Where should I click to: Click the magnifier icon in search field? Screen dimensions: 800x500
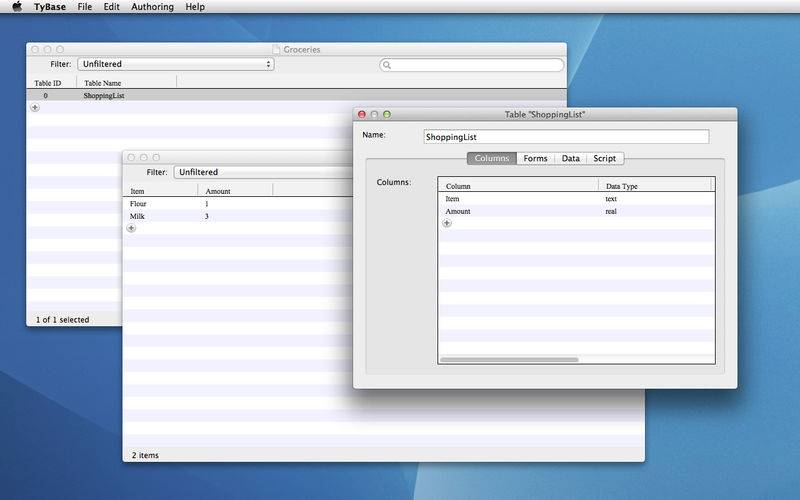point(387,65)
